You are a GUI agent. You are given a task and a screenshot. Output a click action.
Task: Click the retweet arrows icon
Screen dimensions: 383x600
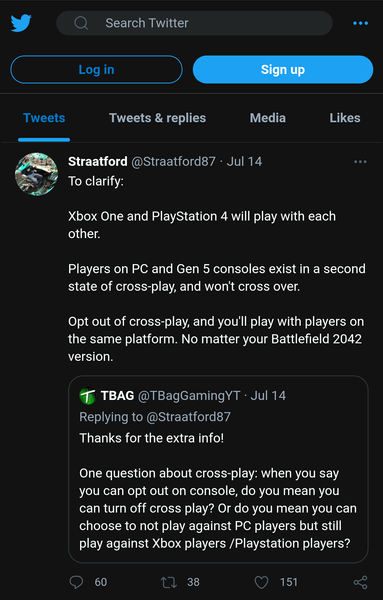point(168,582)
